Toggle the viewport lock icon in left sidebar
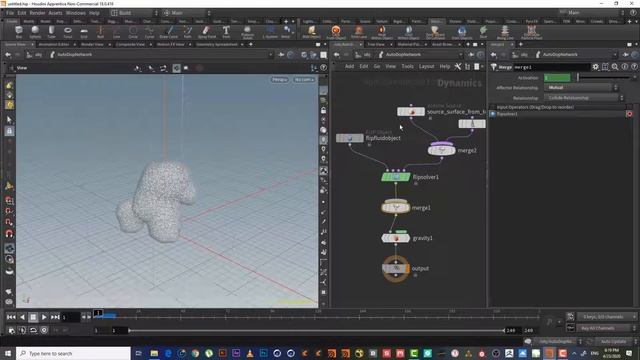 [x=9, y=131]
